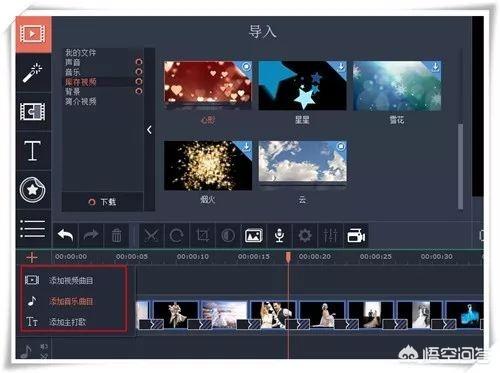Screen dimensions: 500x373
Task: Collapse the category panel with left chevron
Action: pyautogui.click(x=149, y=130)
